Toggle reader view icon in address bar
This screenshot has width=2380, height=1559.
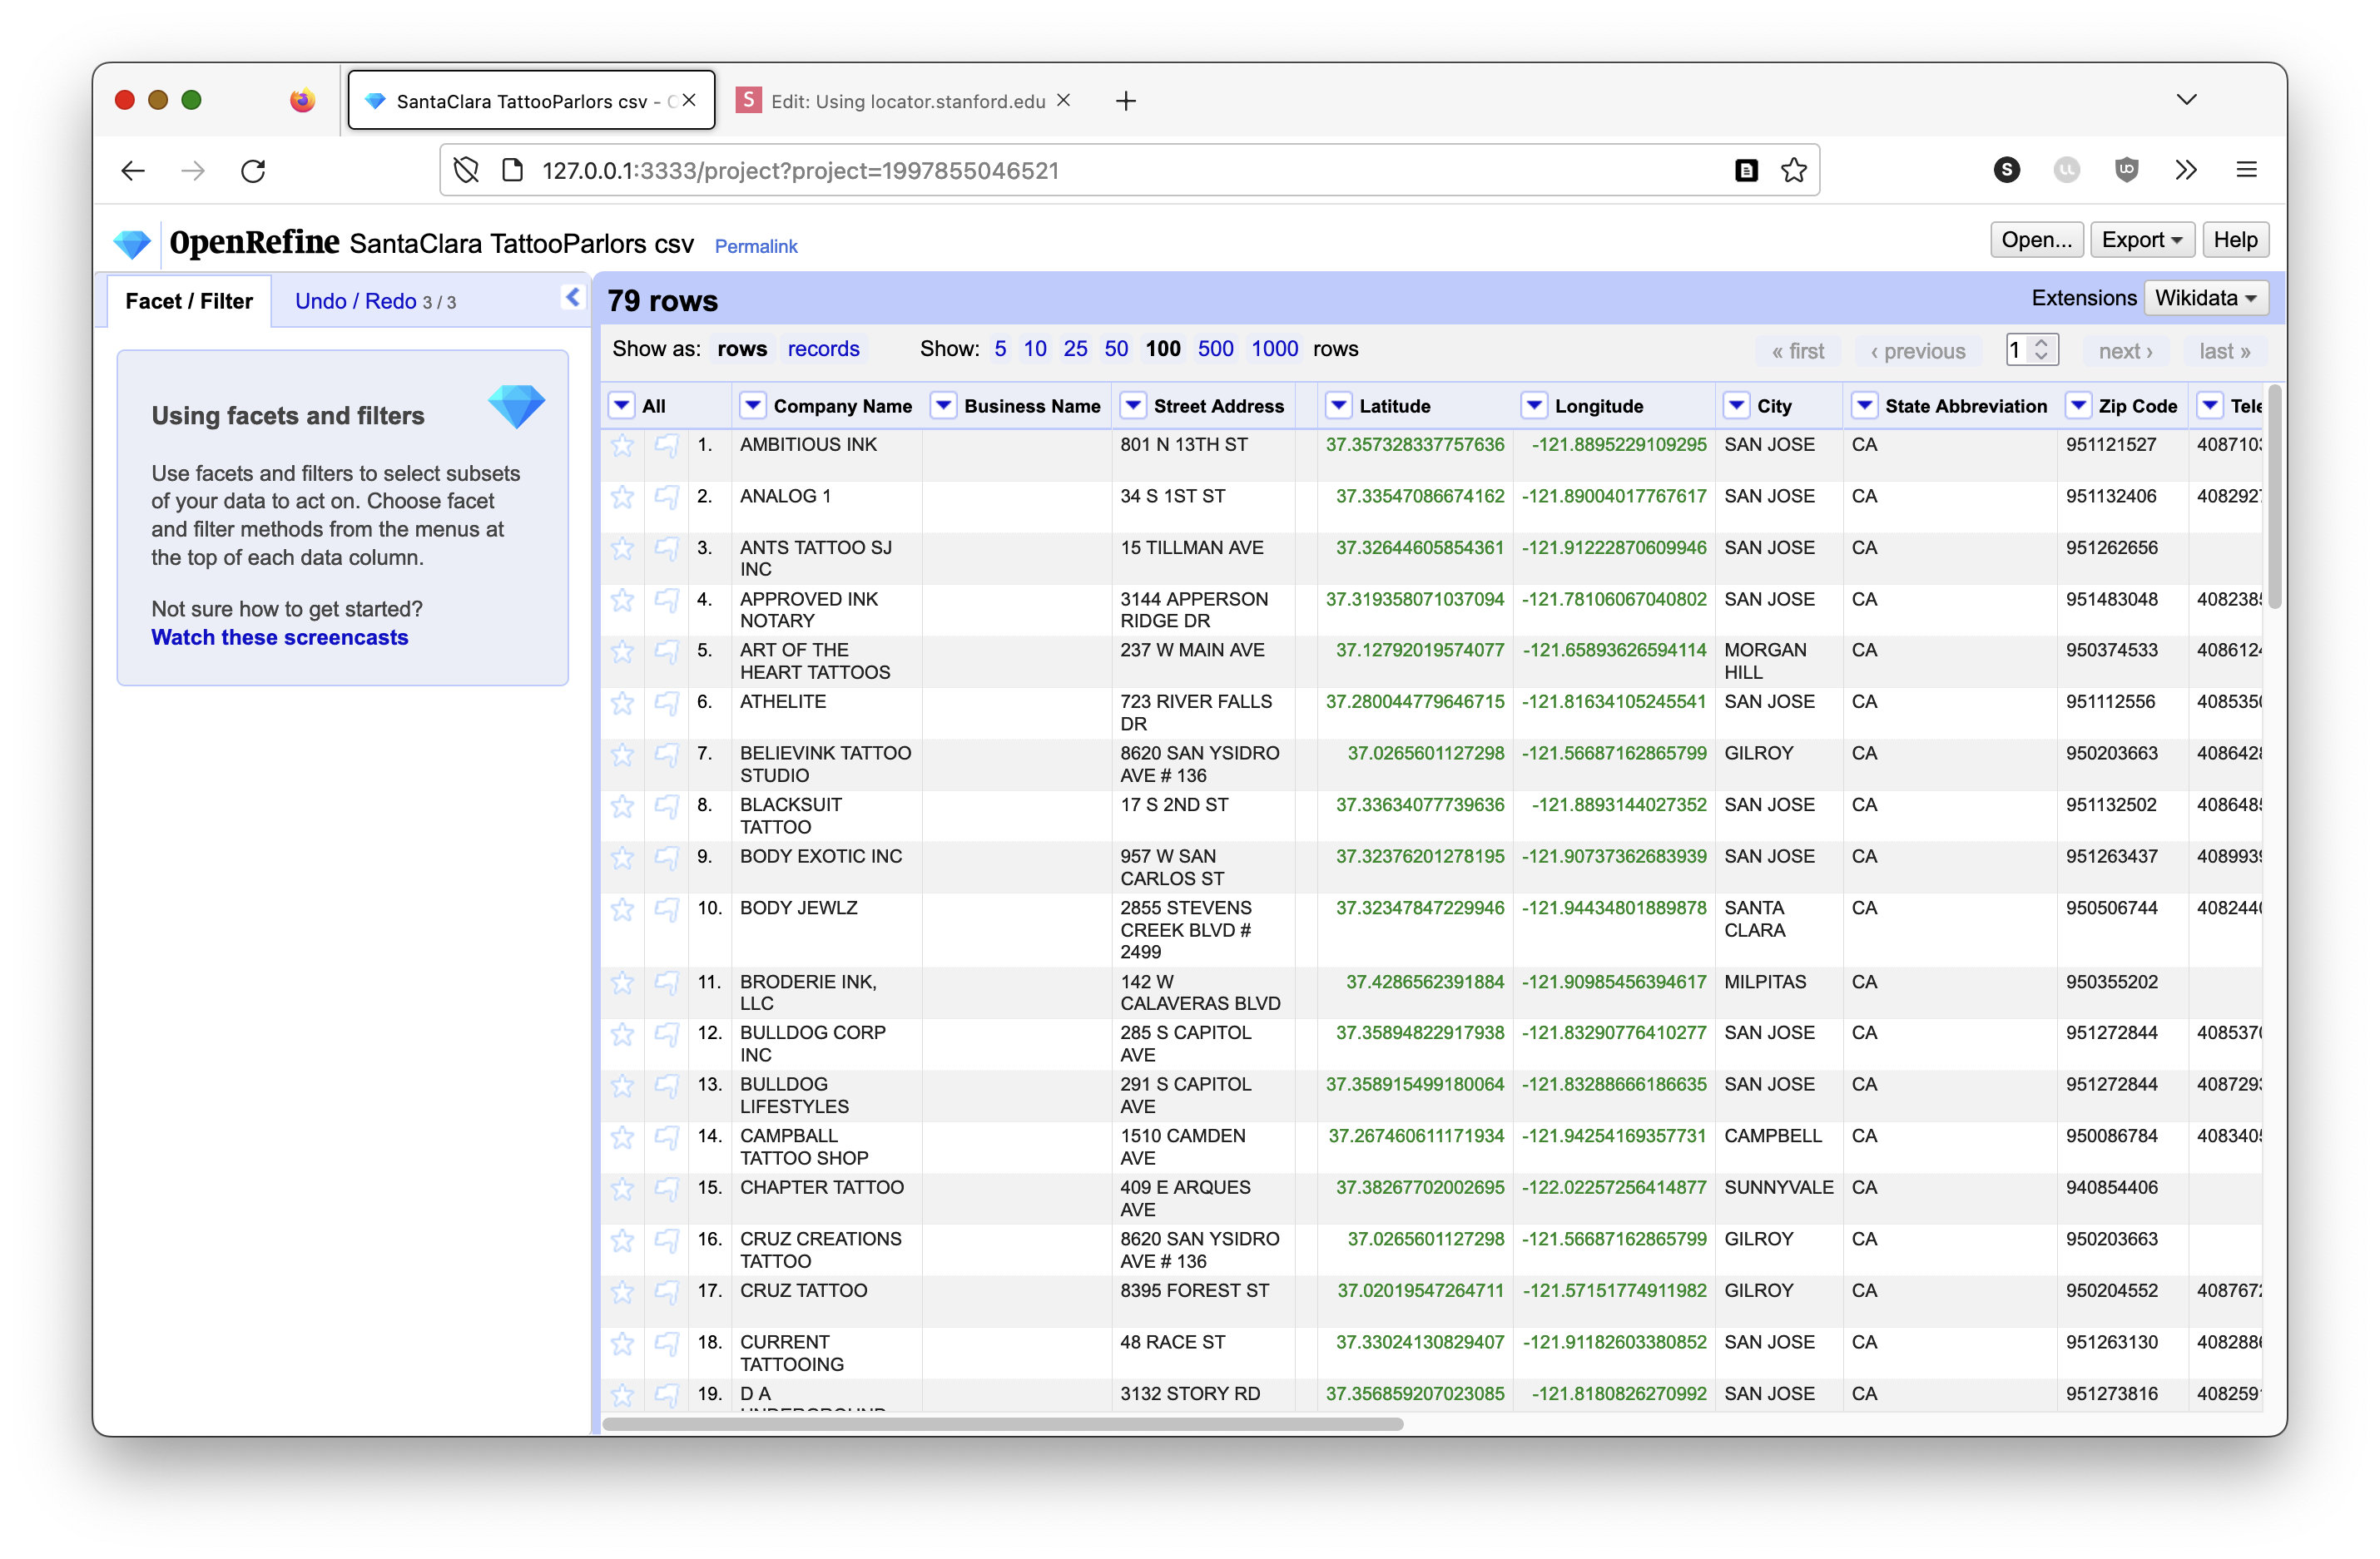pyautogui.click(x=1746, y=171)
